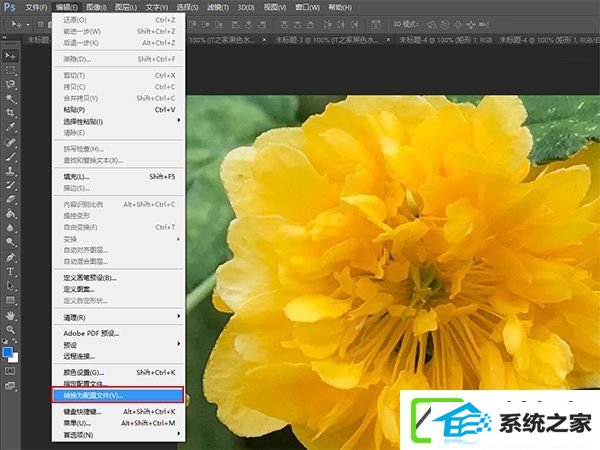Expand the 变换 submenu arrow
The width and height of the screenshot is (600, 450).
(178, 239)
